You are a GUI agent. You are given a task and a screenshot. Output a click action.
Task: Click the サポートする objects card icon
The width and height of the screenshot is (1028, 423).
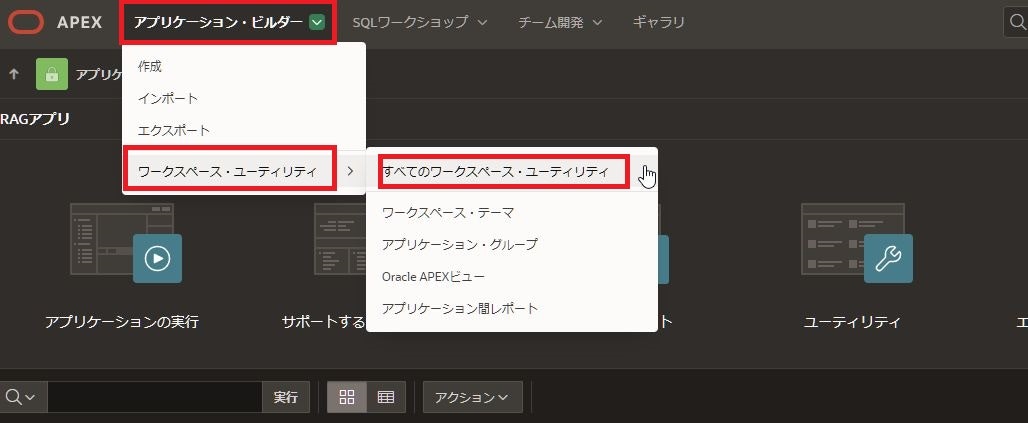340,239
